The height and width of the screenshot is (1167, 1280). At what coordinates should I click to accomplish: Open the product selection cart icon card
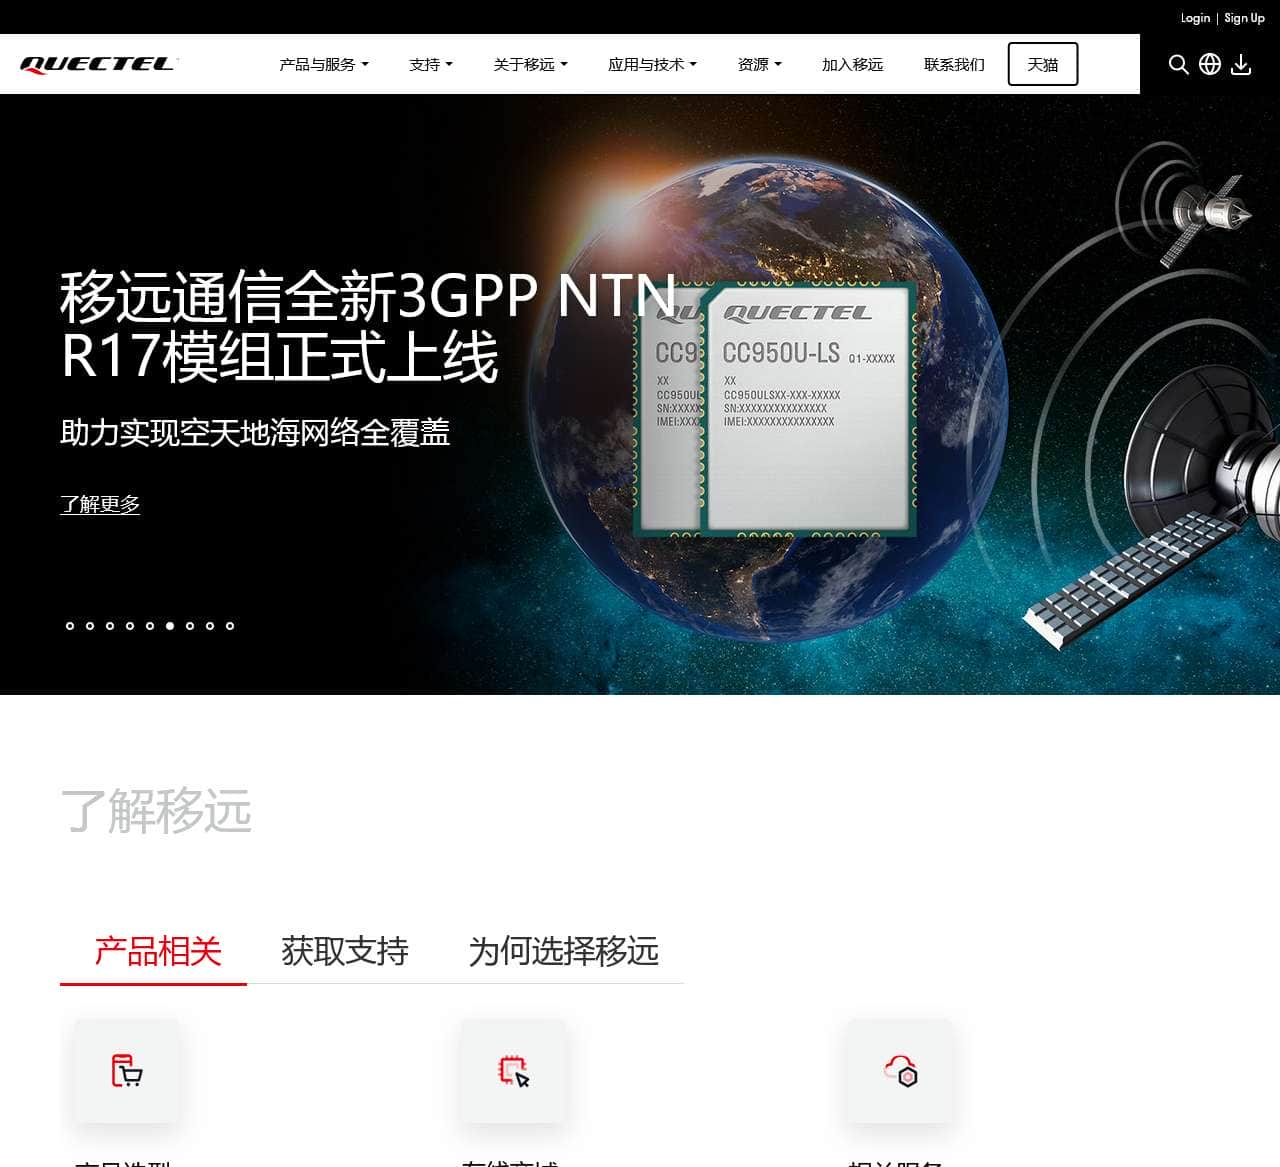click(126, 1071)
